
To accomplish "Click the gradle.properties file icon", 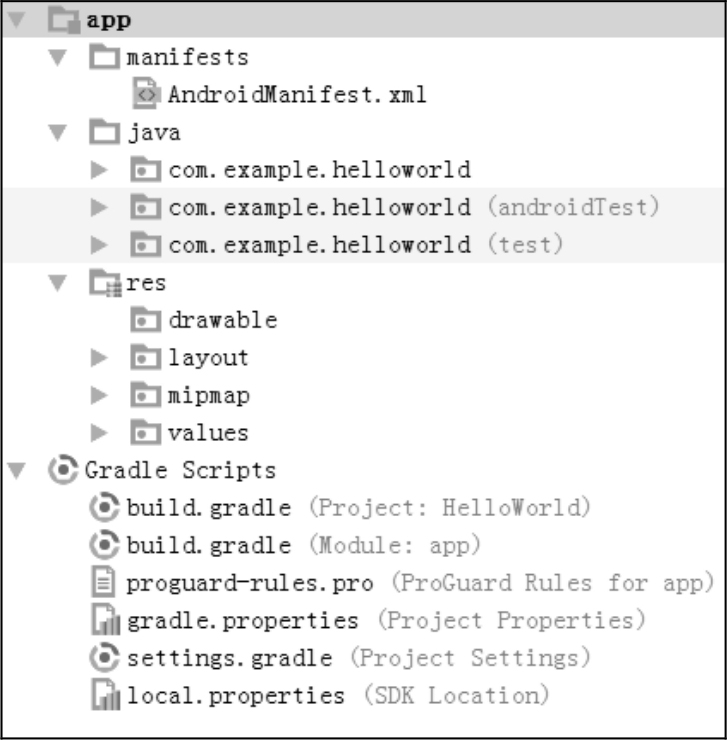I will tap(104, 621).
